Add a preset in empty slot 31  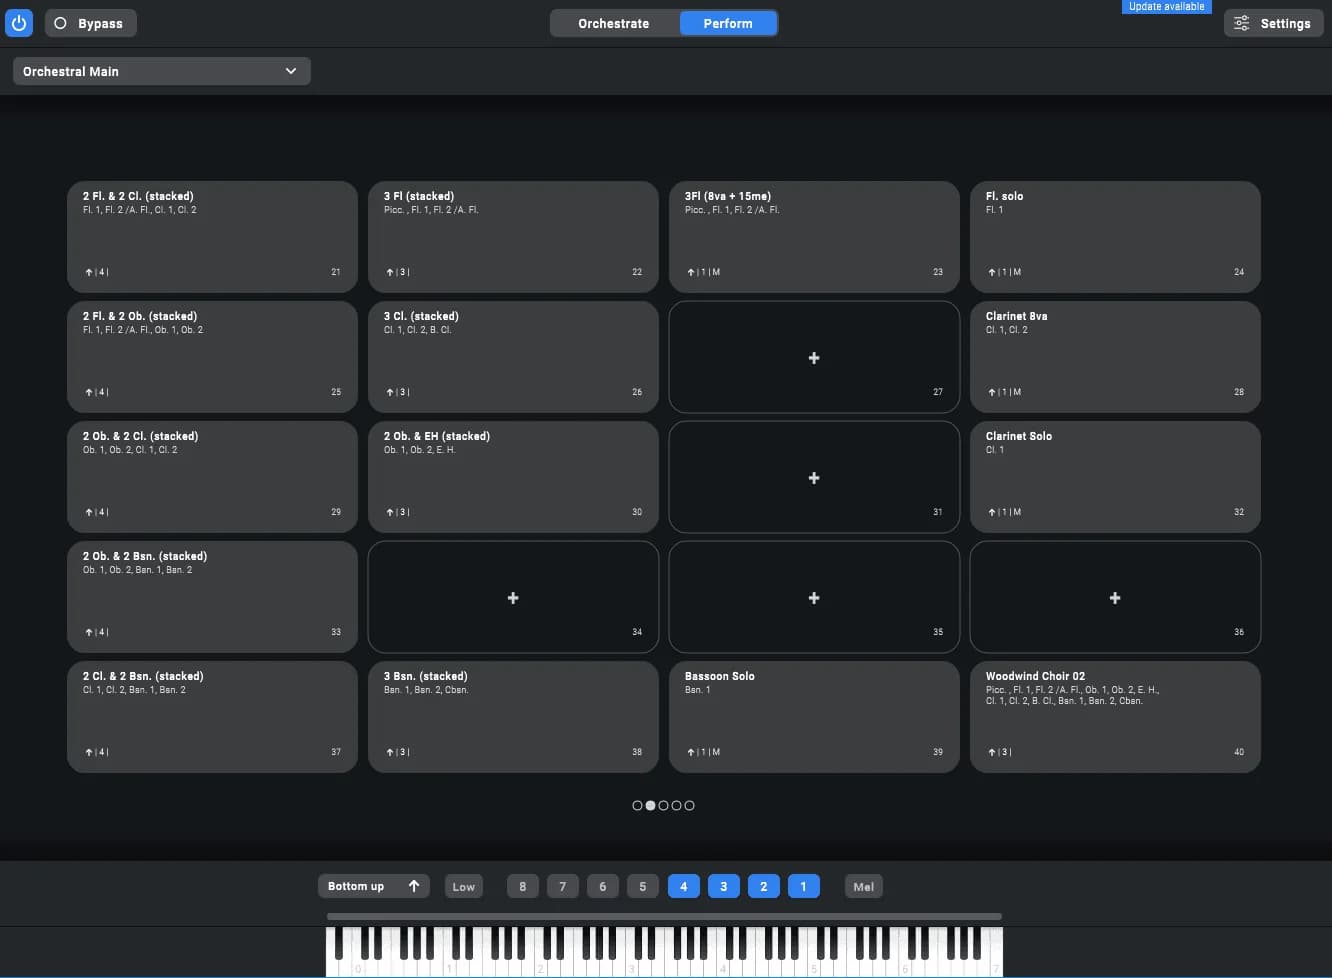pos(814,478)
